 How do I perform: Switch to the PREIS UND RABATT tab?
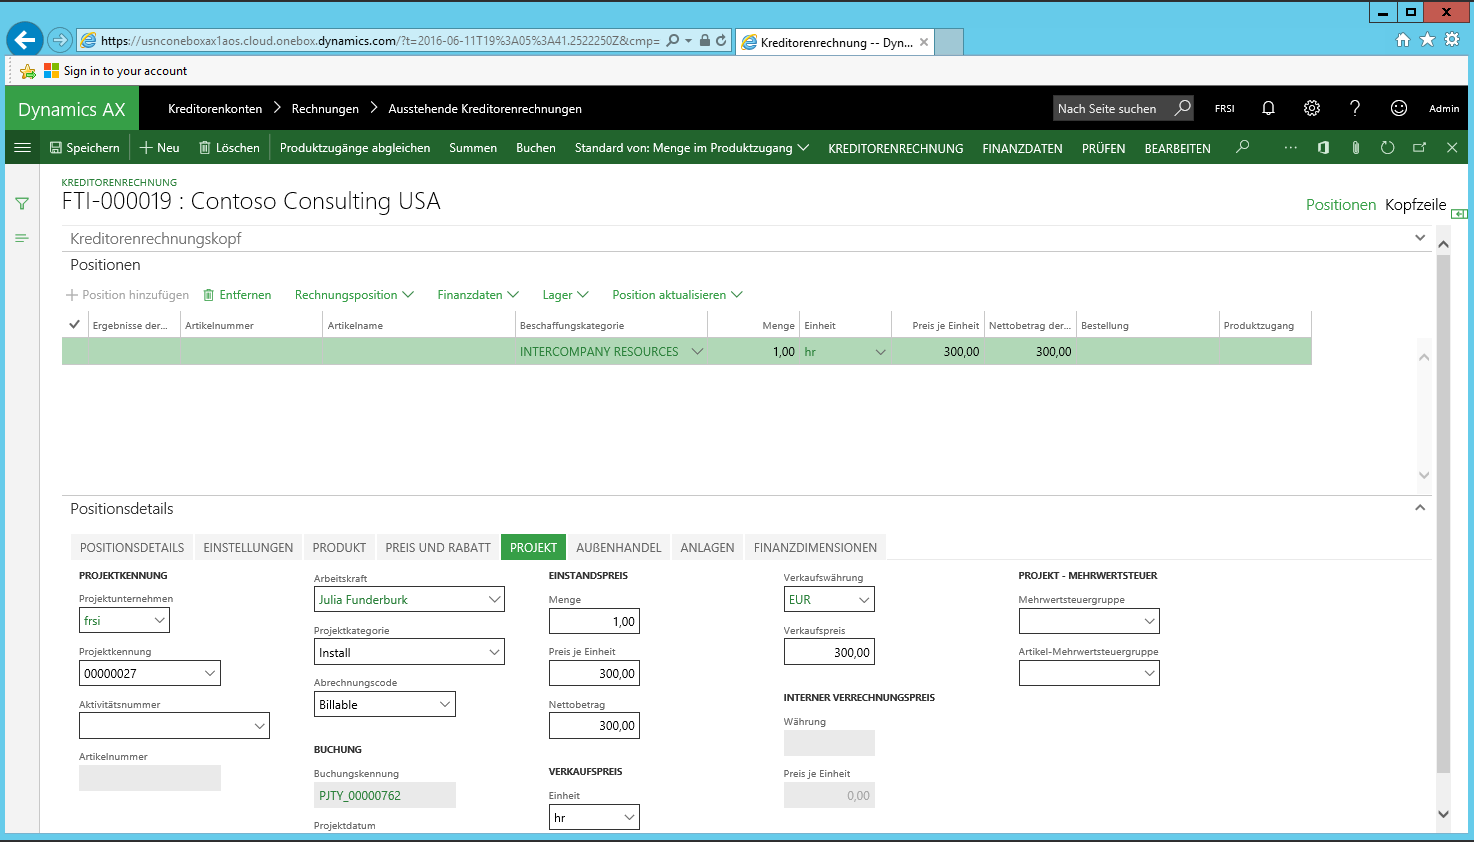click(x=438, y=548)
